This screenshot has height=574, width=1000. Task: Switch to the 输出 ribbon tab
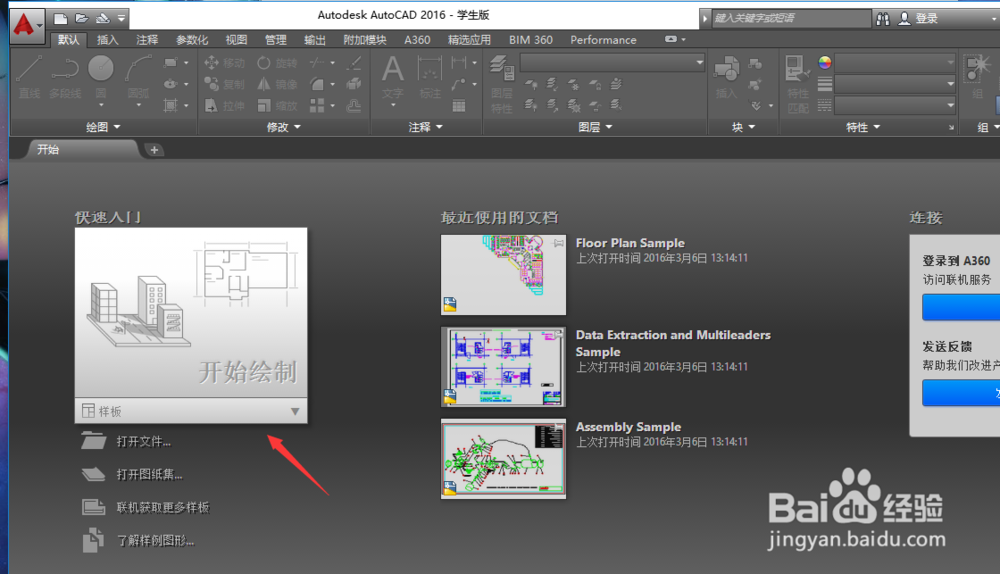314,40
